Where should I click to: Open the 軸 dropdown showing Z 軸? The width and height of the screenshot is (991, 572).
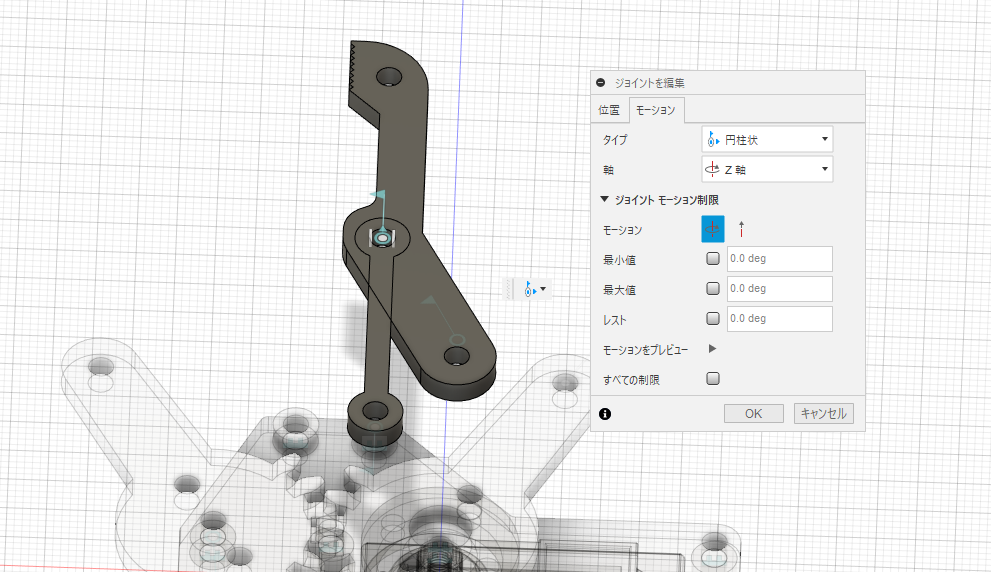[767, 169]
